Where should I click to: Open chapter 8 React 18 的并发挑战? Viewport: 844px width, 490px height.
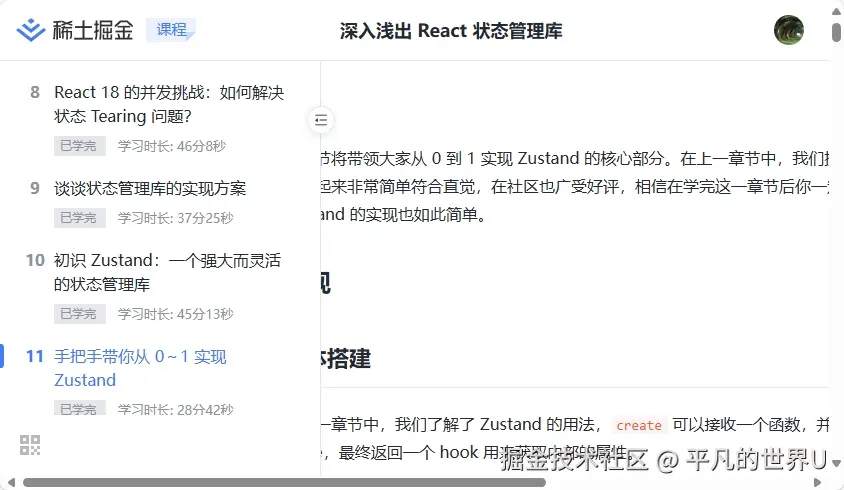[169, 104]
